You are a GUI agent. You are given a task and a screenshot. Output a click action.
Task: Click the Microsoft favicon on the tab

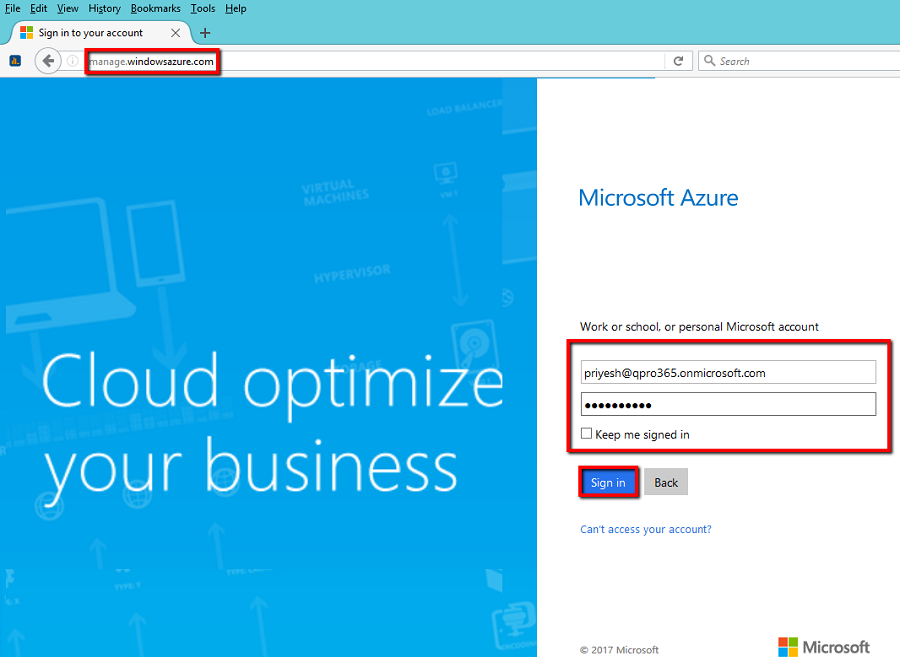(x=27, y=33)
